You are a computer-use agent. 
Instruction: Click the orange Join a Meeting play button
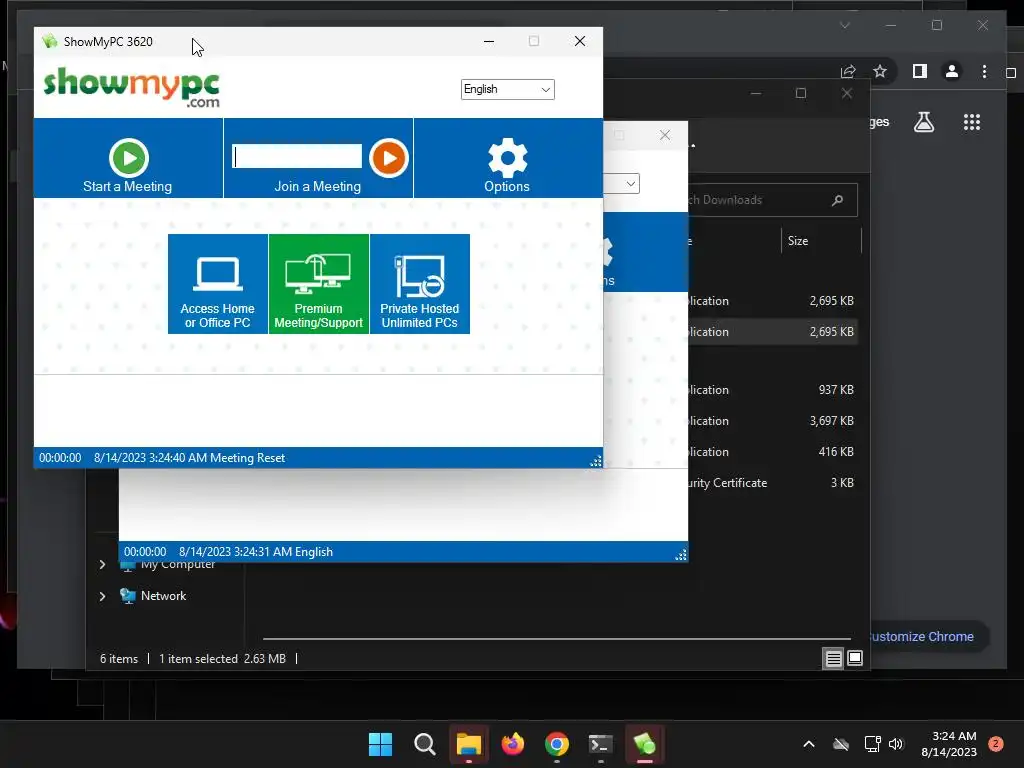tap(389, 157)
